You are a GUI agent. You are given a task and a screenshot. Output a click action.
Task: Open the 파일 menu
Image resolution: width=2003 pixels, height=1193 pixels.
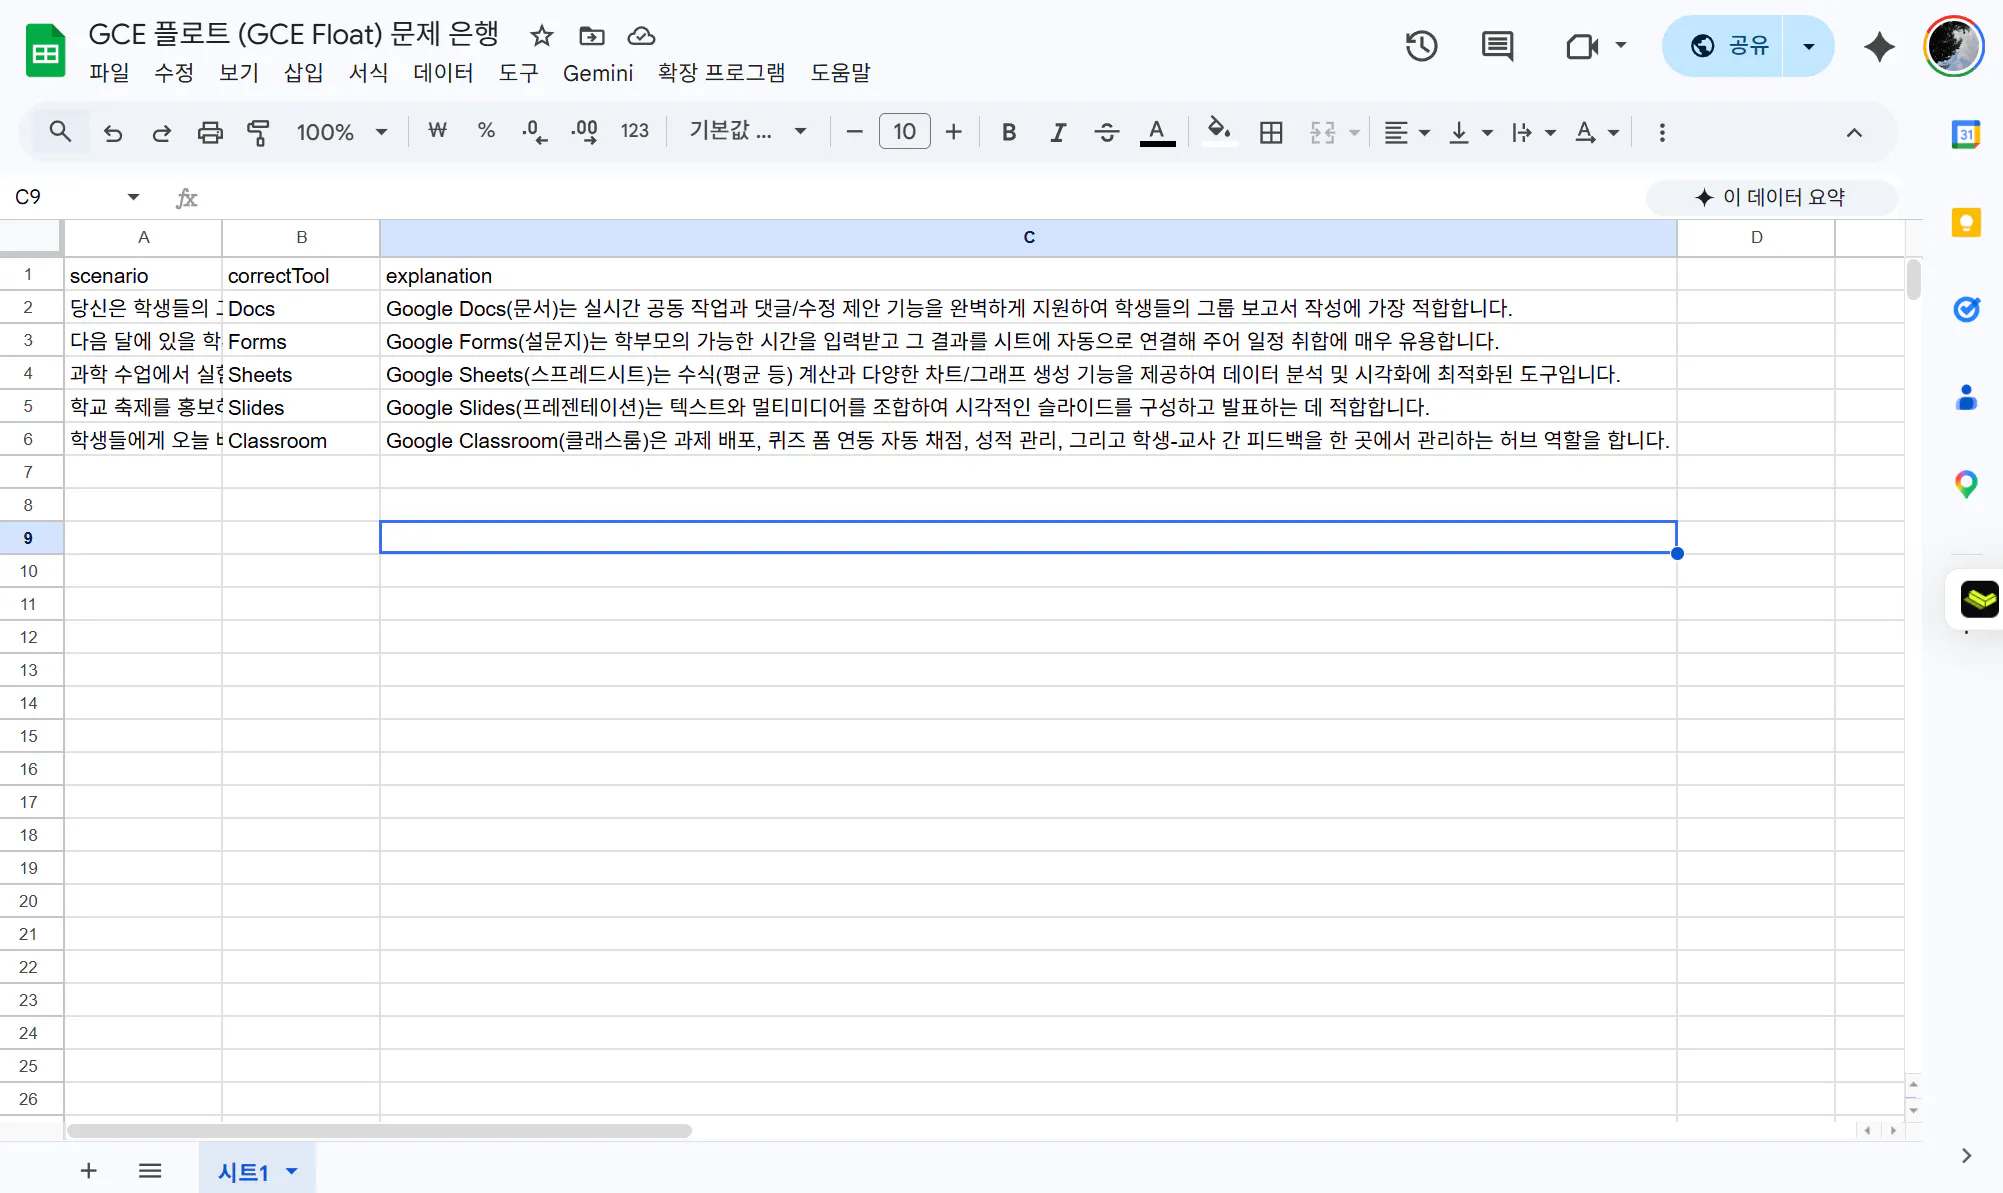point(109,73)
